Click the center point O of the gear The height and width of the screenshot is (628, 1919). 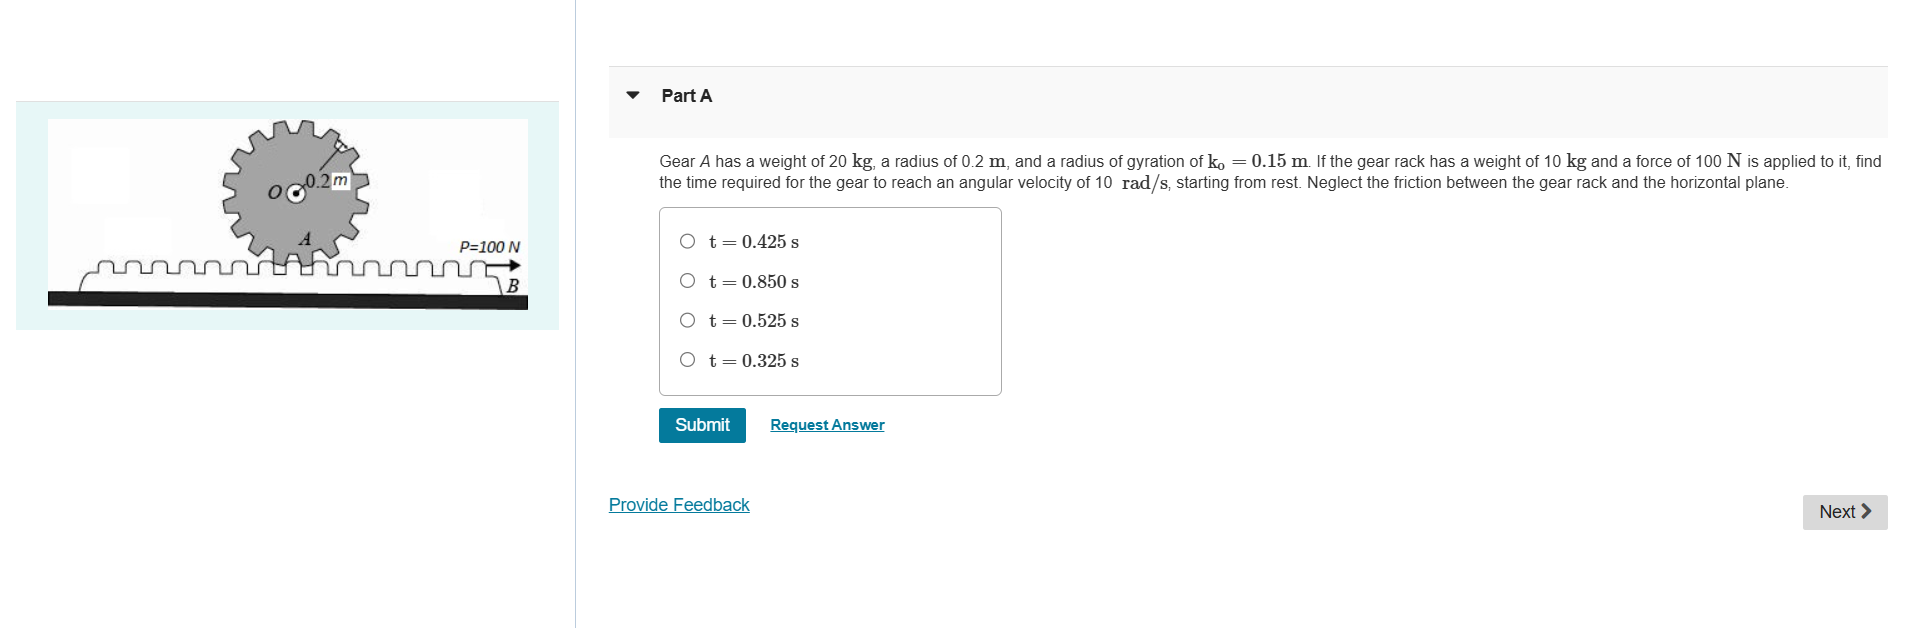click(x=294, y=192)
